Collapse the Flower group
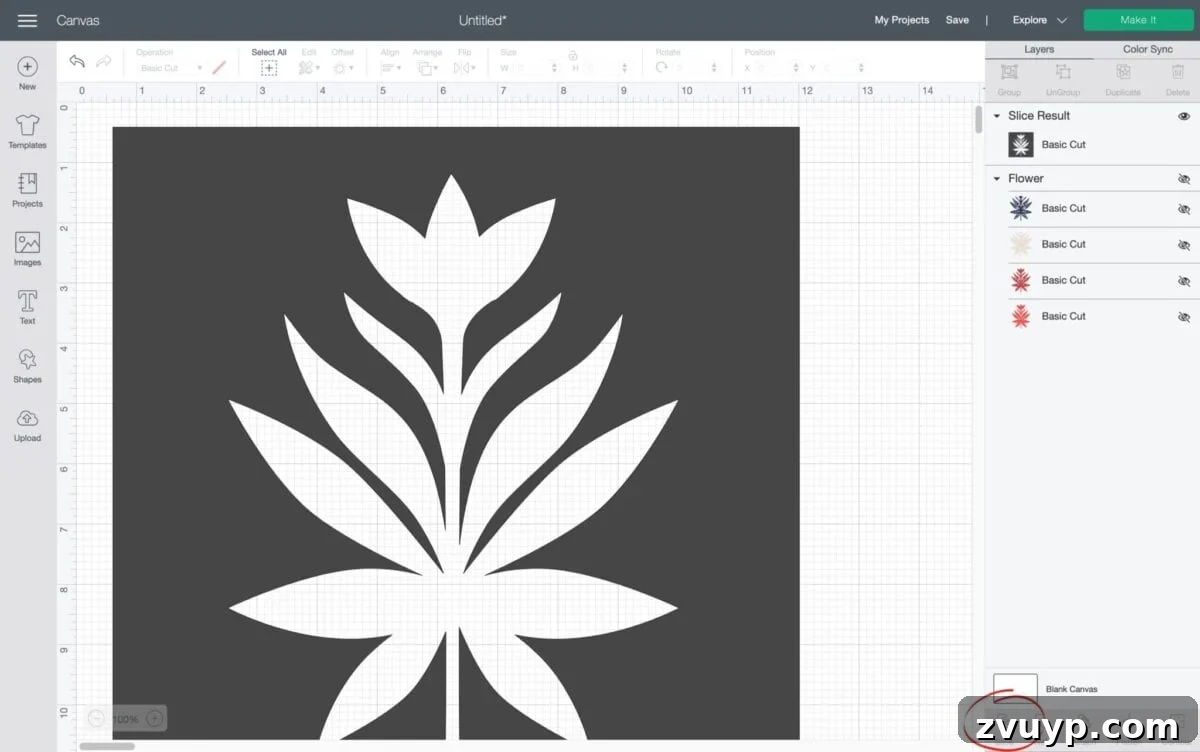The height and width of the screenshot is (752, 1200). click(996, 179)
